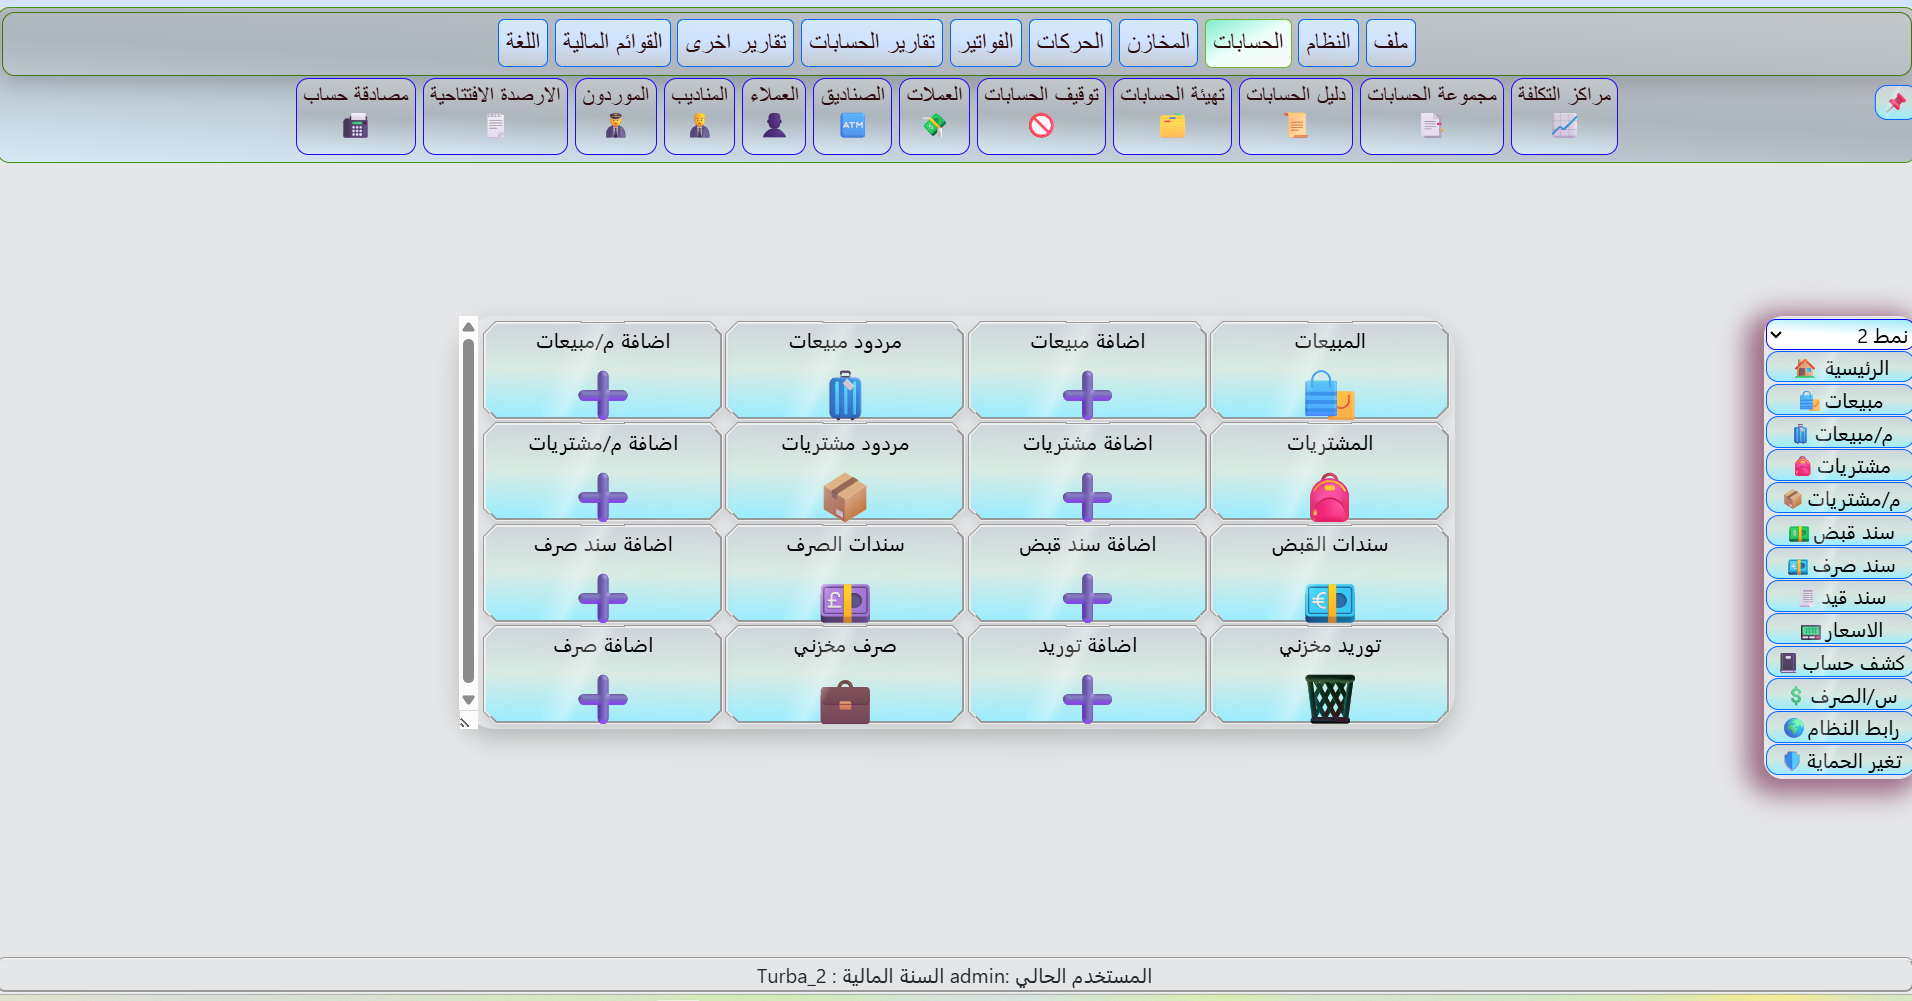Image resolution: width=1912 pixels, height=1001 pixels.
Task: Select كشف حساب in the side panel
Action: (1839, 663)
